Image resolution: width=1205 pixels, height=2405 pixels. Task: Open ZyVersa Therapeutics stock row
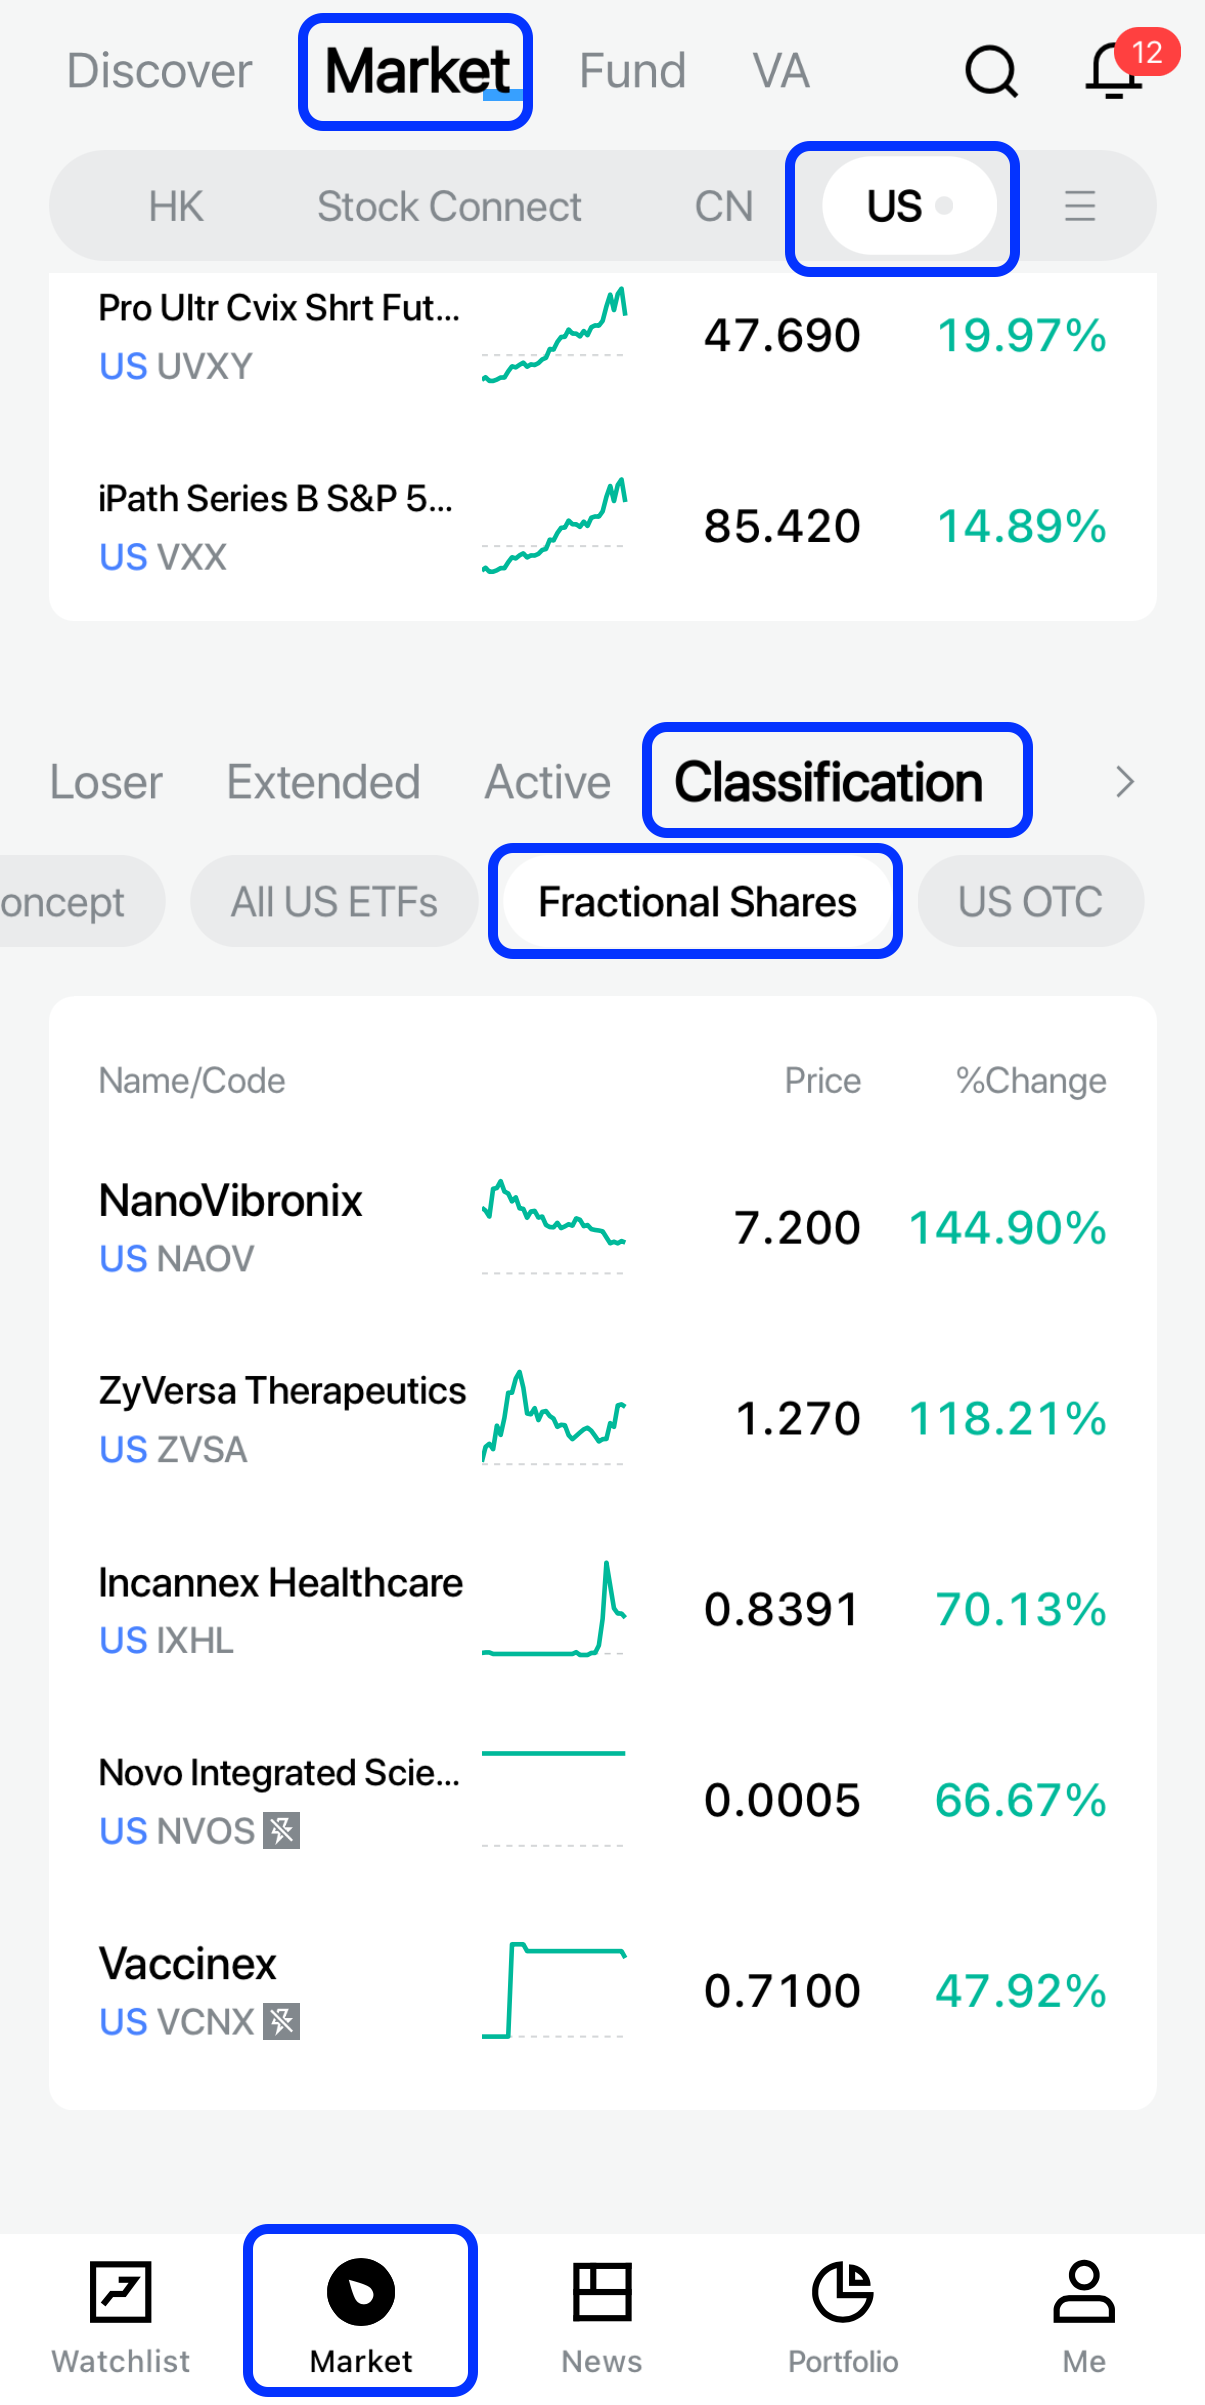[282, 1418]
